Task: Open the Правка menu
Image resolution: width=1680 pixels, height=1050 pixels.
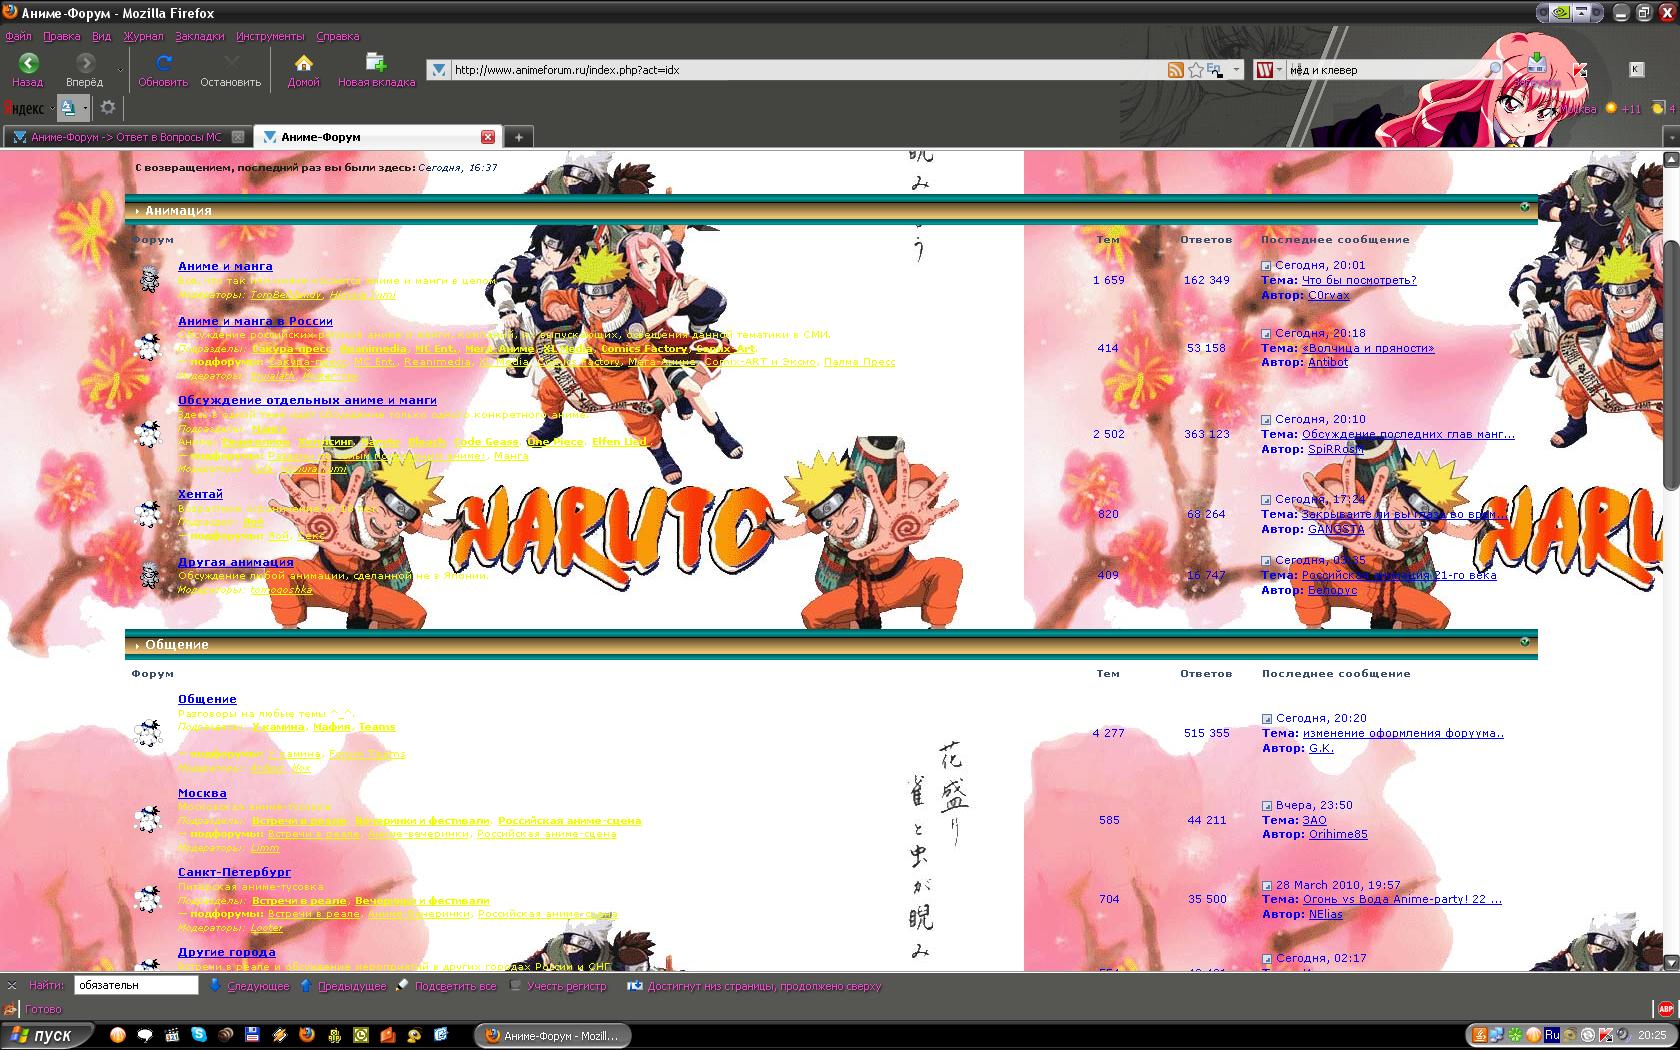Action: pyautogui.click(x=62, y=36)
